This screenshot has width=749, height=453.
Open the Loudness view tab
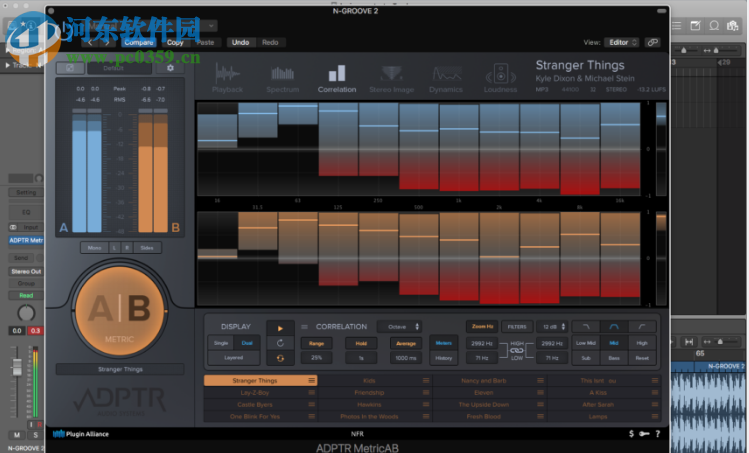500,78
